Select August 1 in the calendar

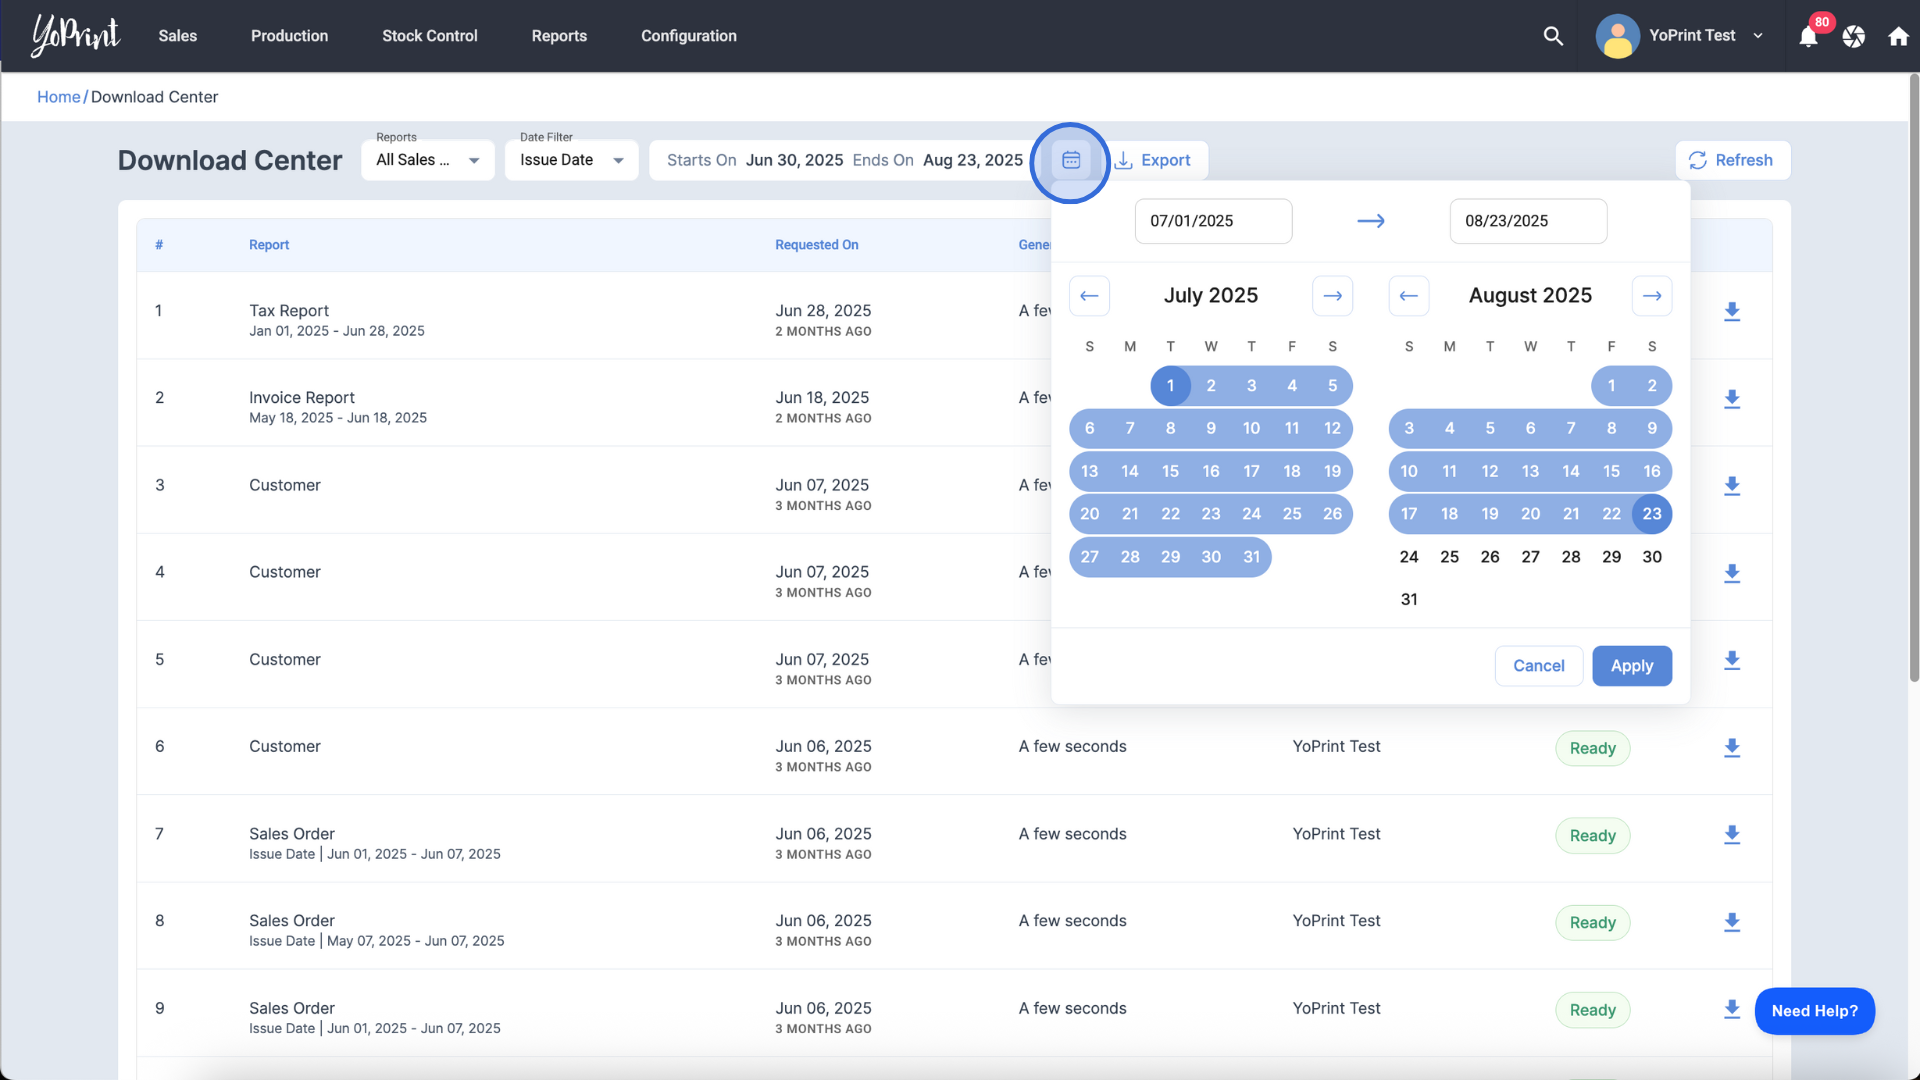click(1611, 386)
